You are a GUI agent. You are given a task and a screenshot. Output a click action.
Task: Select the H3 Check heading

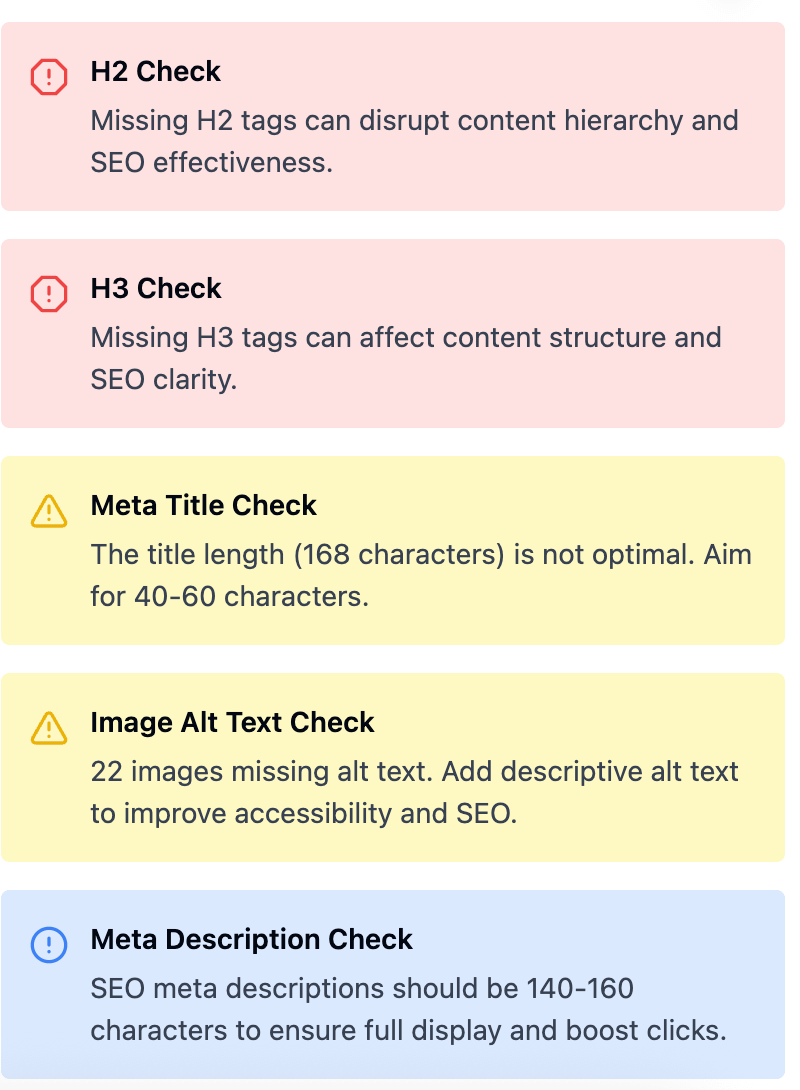(x=156, y=288)
